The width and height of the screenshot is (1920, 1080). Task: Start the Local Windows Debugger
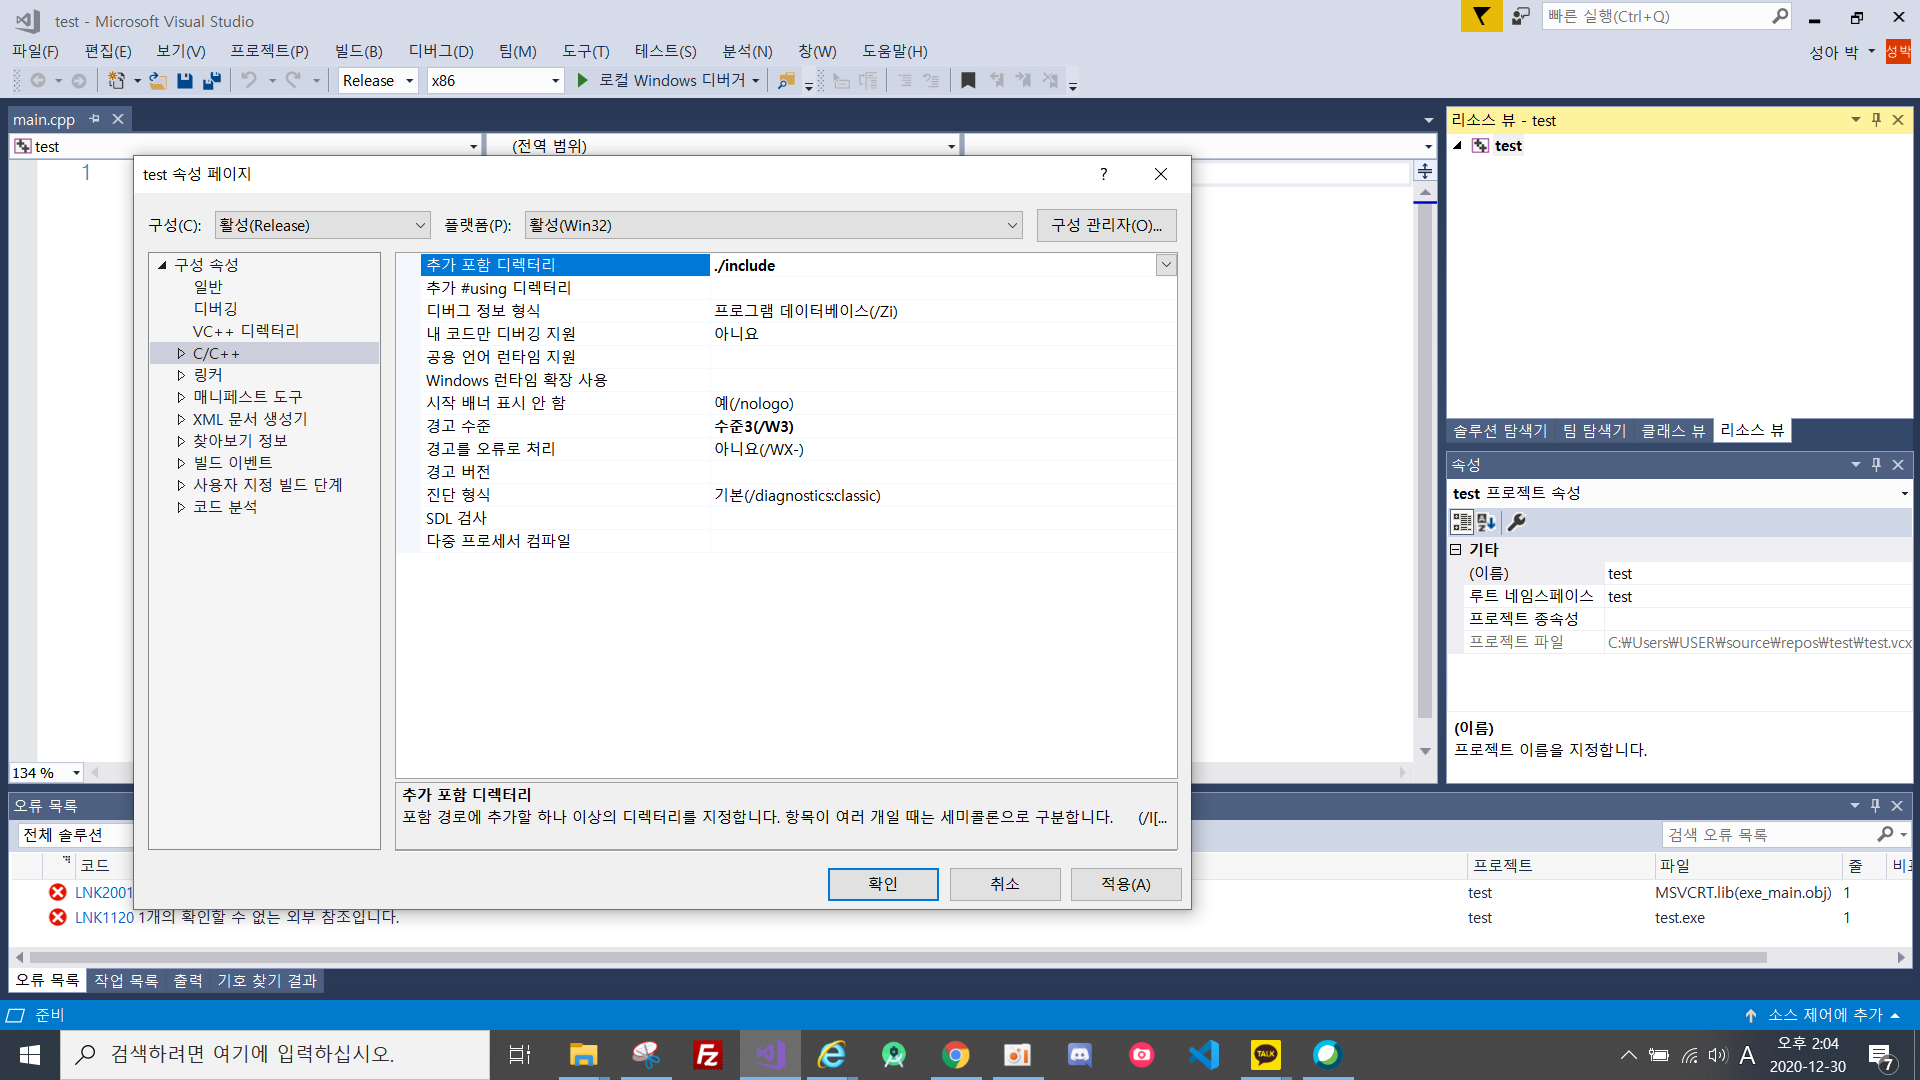[x=583, y=81]
